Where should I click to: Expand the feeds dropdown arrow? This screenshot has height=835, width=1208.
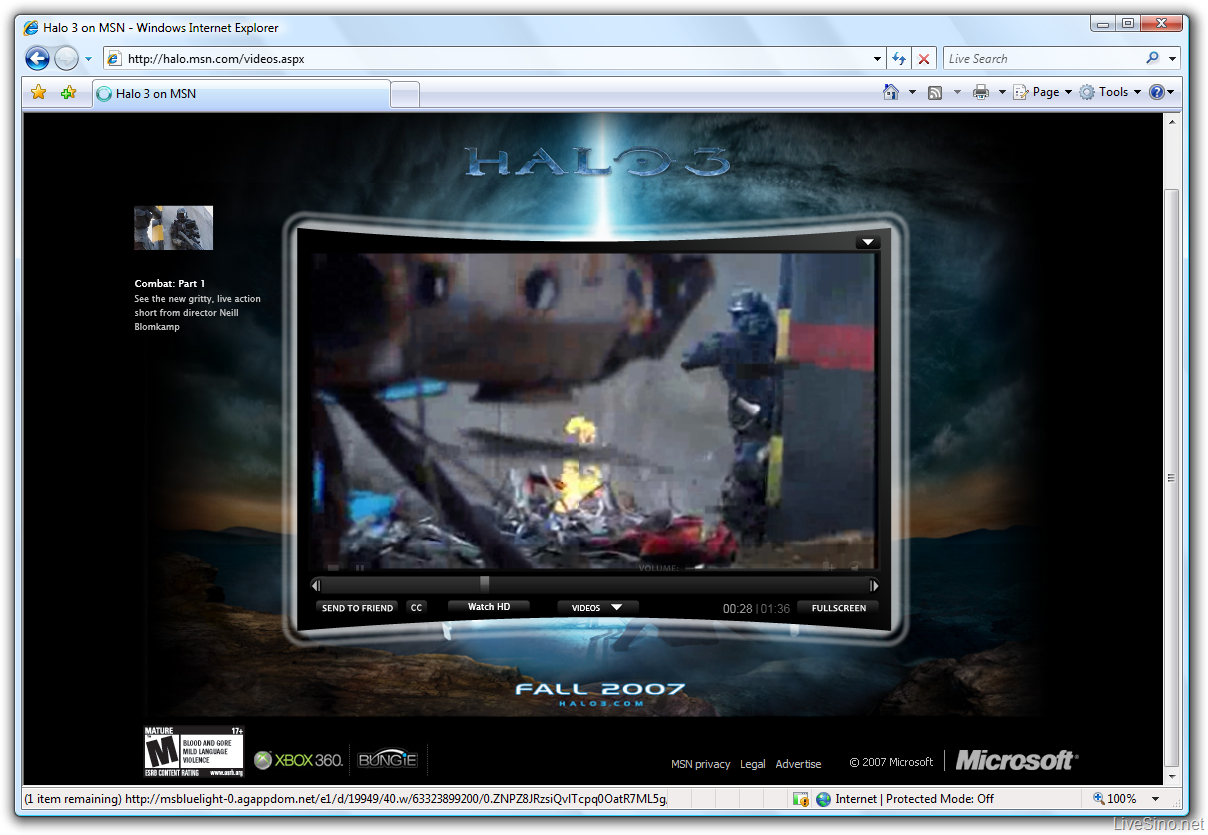pos(957,92)
